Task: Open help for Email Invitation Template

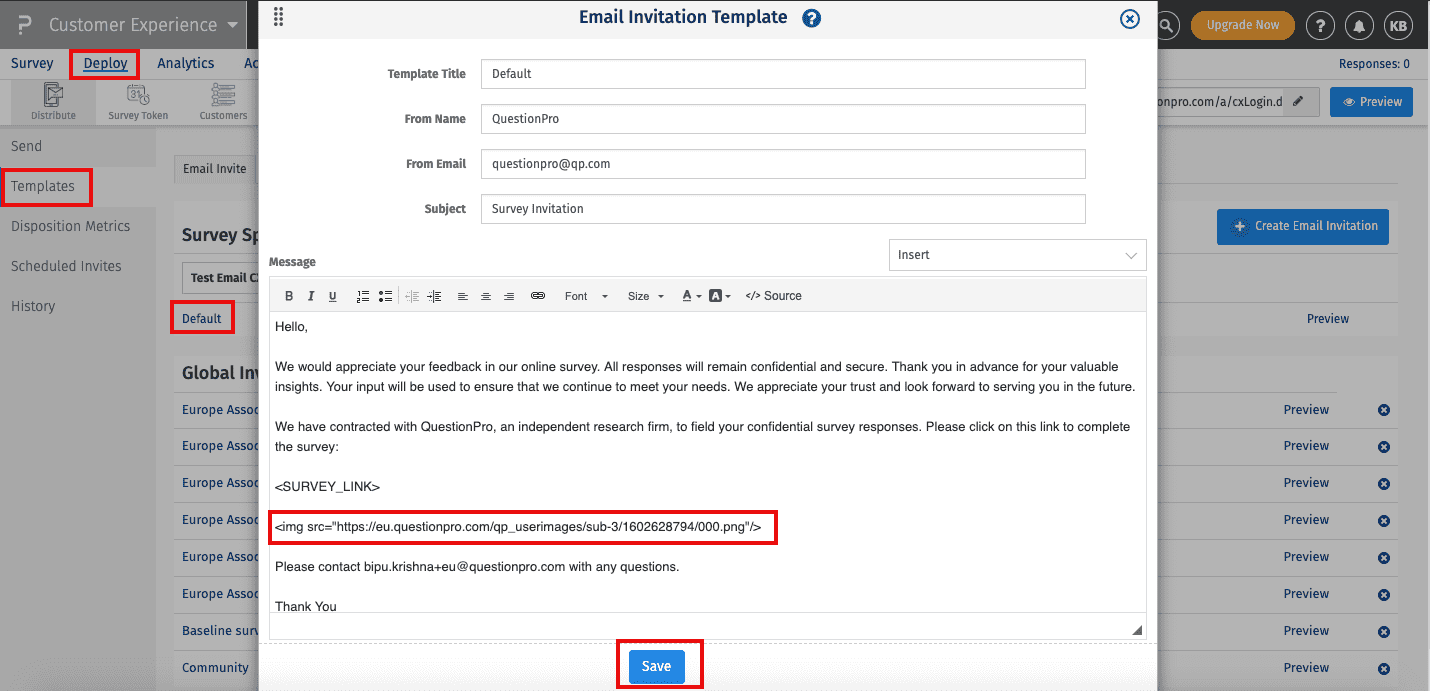Action: (812, 18)
